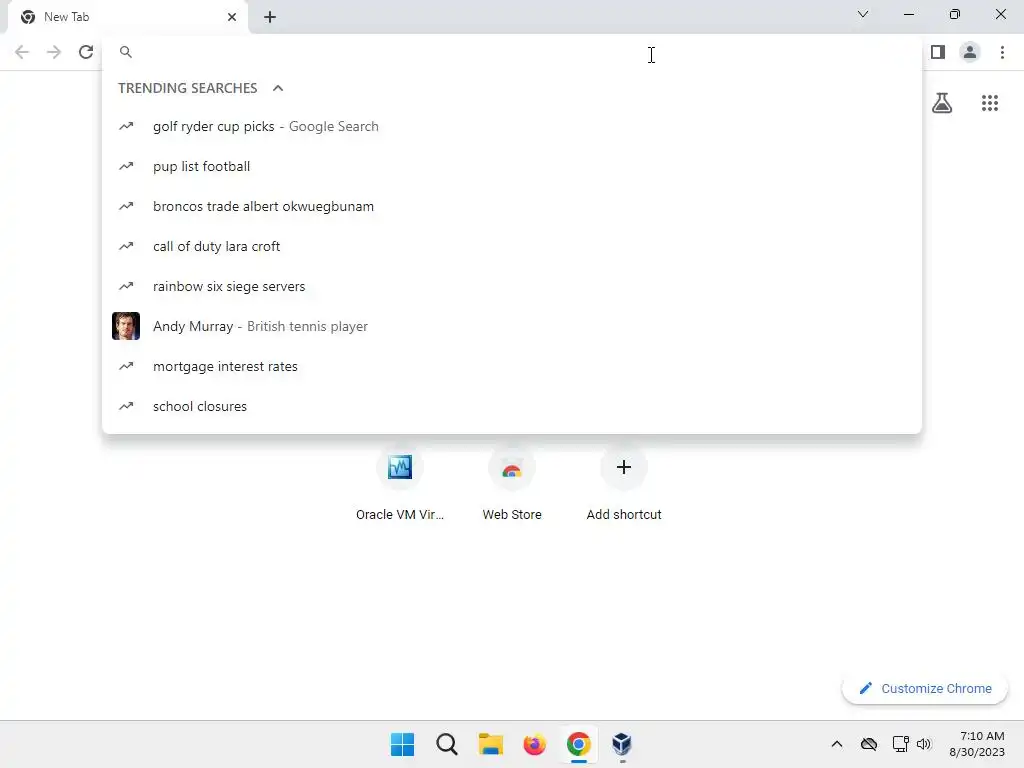Click the Customize Chrome button
1024x768 pixels.
click(925, 688)
